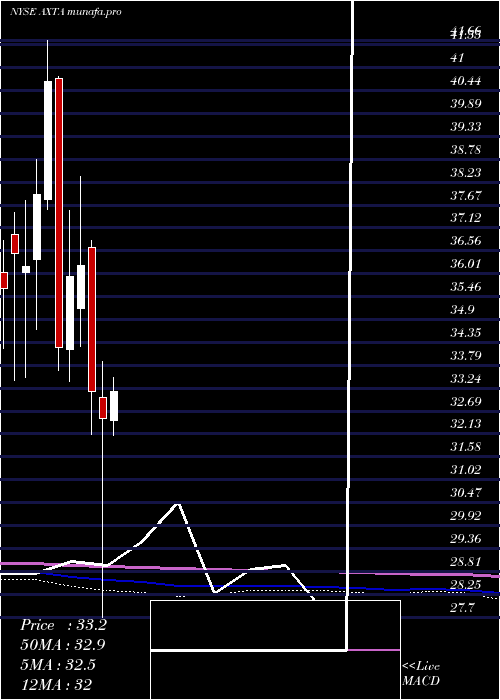Click the 37.12 price axis label
500x700 pixels.
click(466, 218)
